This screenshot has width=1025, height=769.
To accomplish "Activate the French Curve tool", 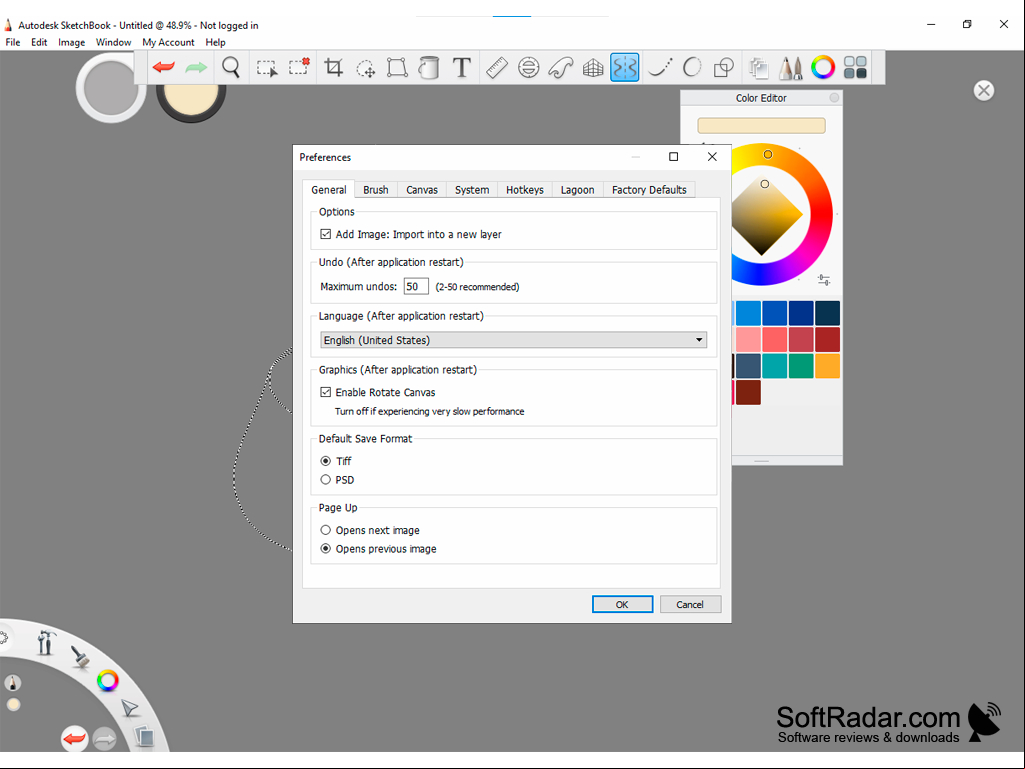I will 561,67.
